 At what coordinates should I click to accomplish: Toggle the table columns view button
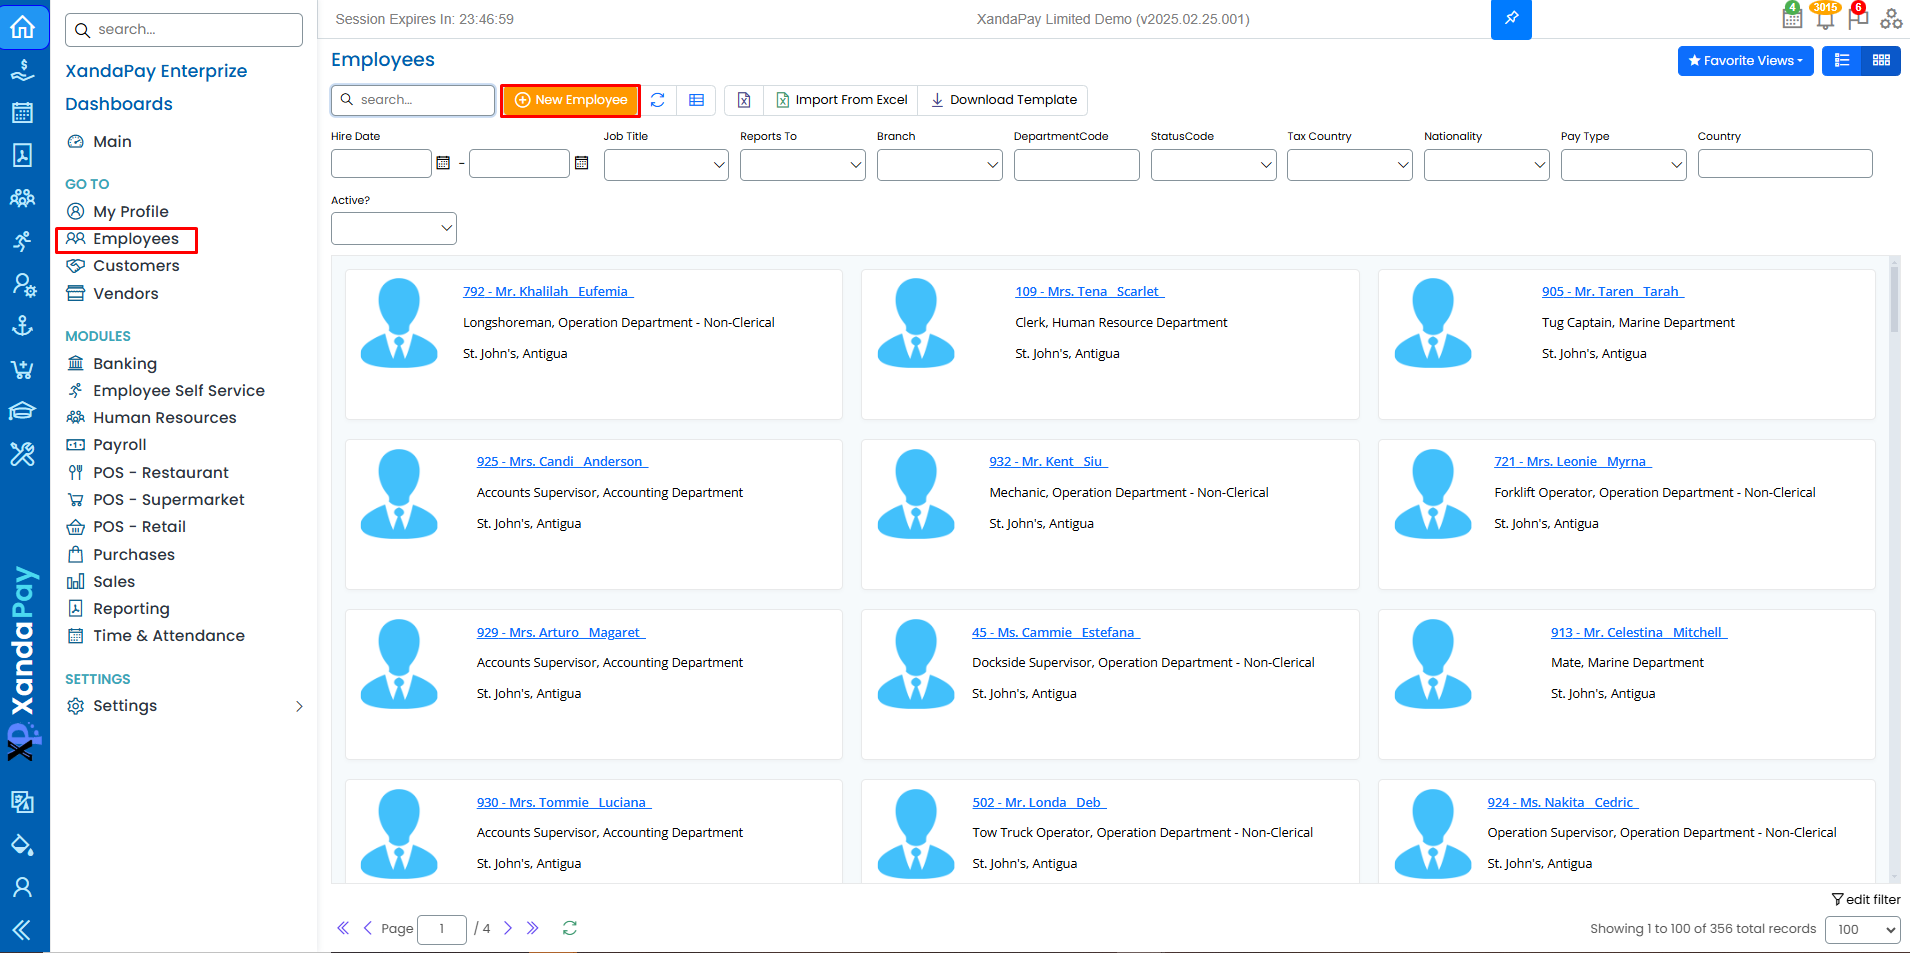(x=696, y=100)
